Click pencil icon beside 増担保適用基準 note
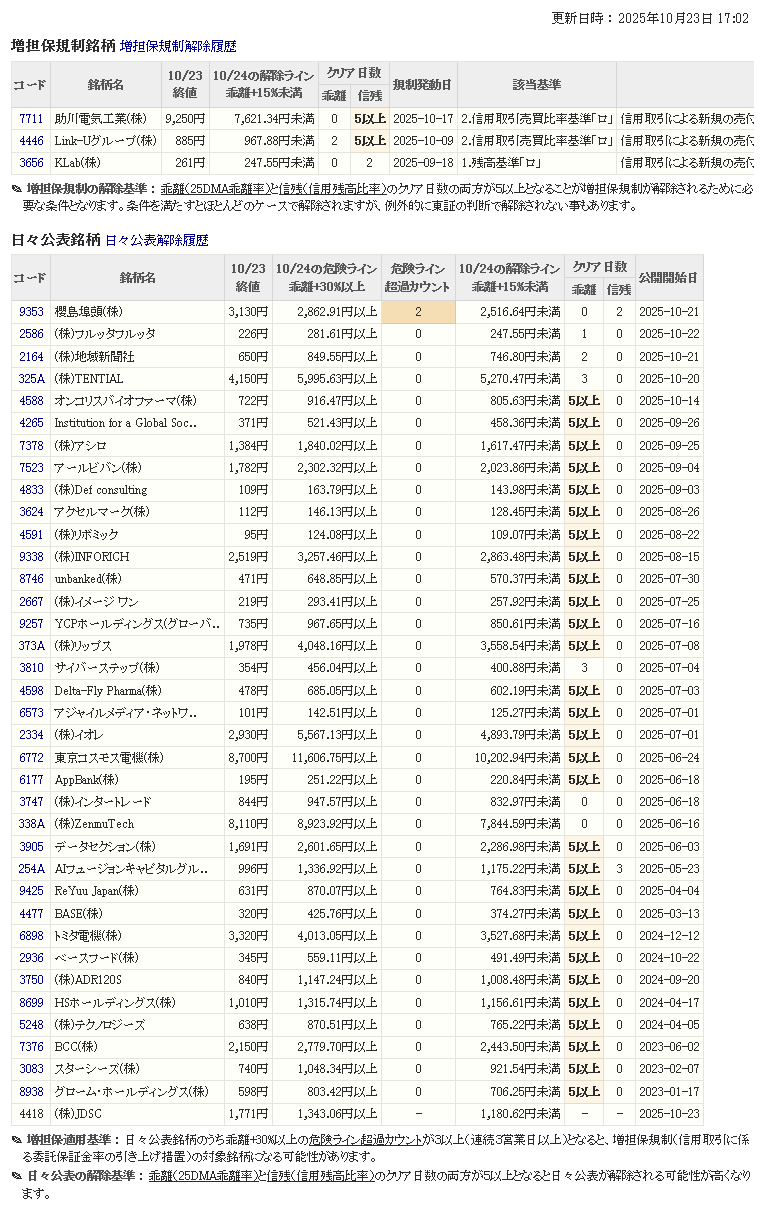 click(16, 1140)
